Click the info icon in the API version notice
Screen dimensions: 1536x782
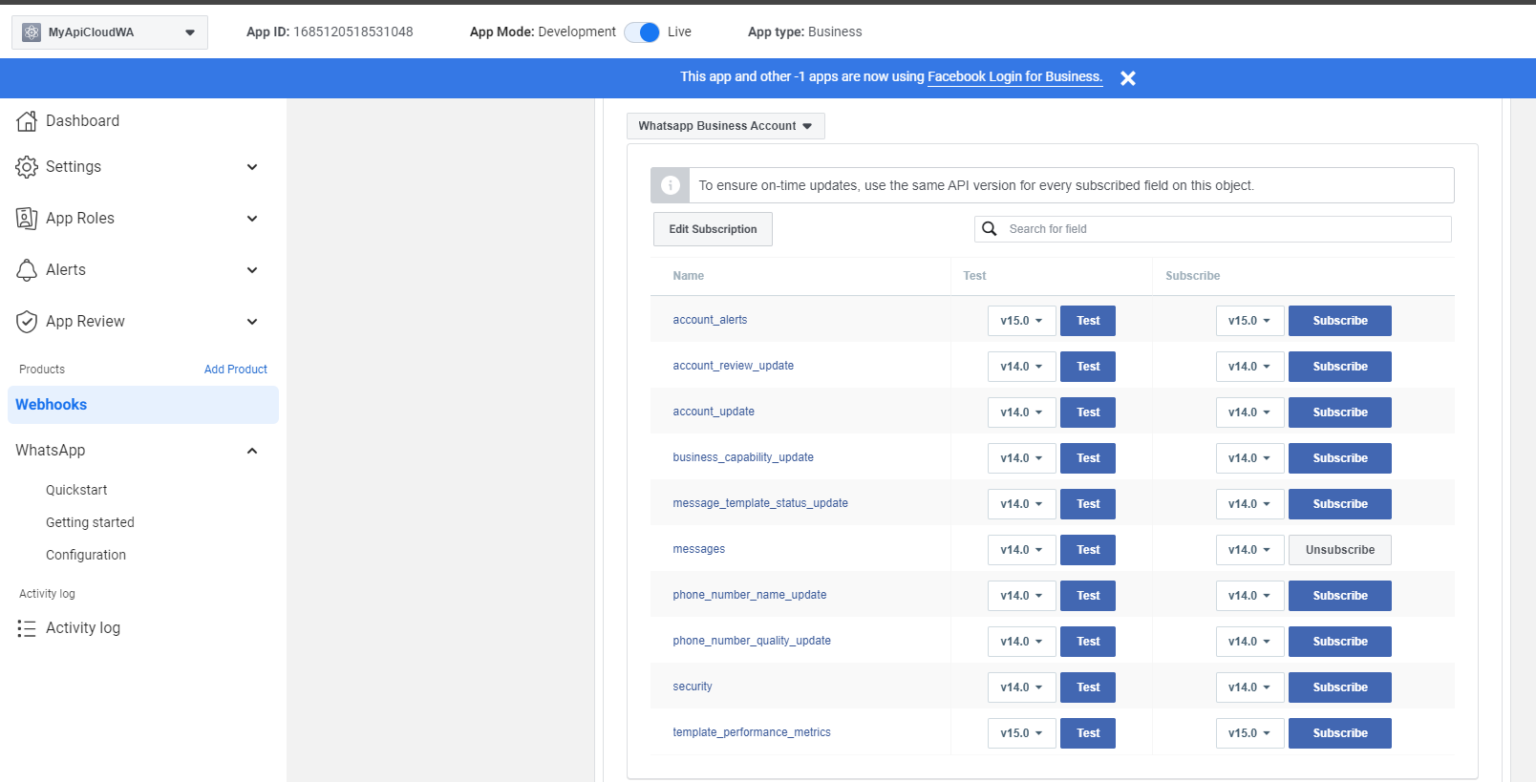670,185
